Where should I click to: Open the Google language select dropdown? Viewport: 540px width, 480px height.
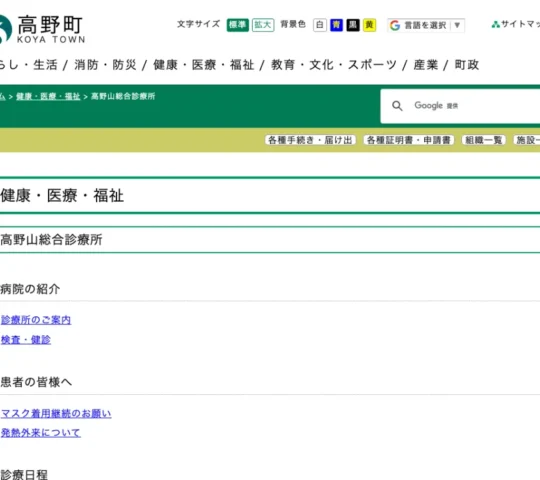pyautogui.click(x=426, y=25)
